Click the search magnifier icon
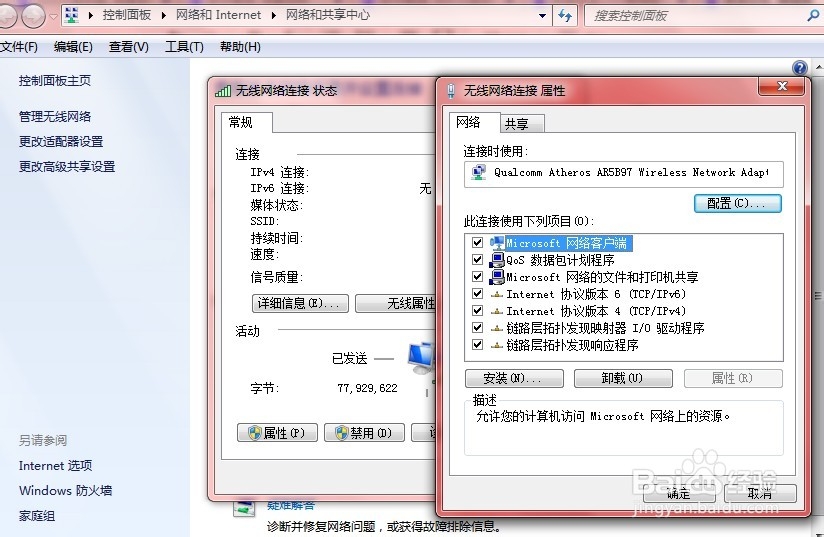824x537 pixels. pos(812,16)
